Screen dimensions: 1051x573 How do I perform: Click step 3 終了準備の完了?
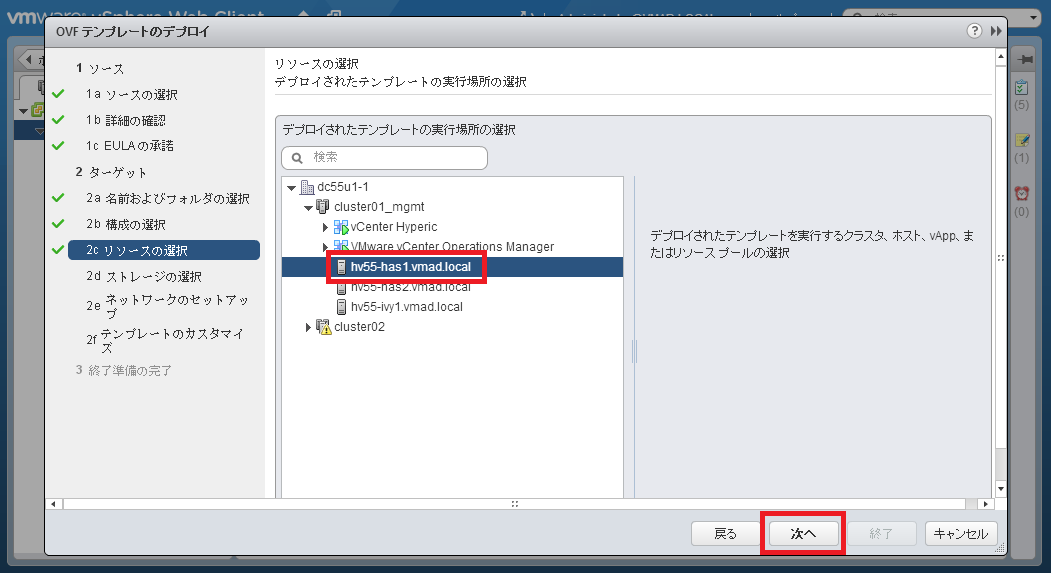124,371
